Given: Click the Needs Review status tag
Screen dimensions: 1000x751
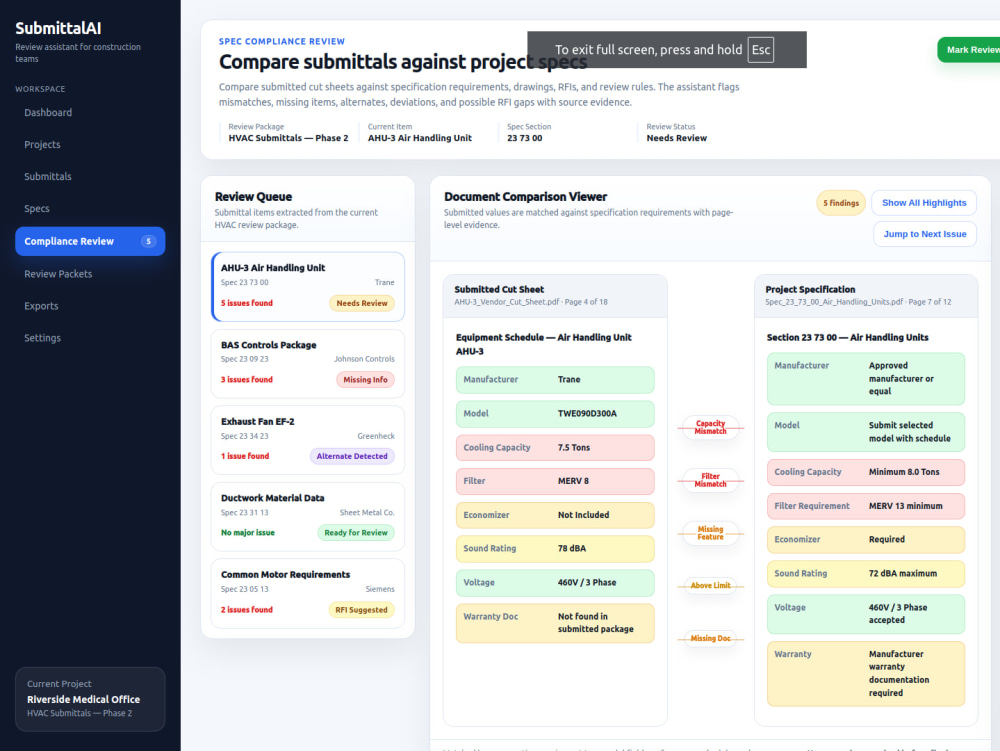Looking at the screenshot, I should point(362,303).
